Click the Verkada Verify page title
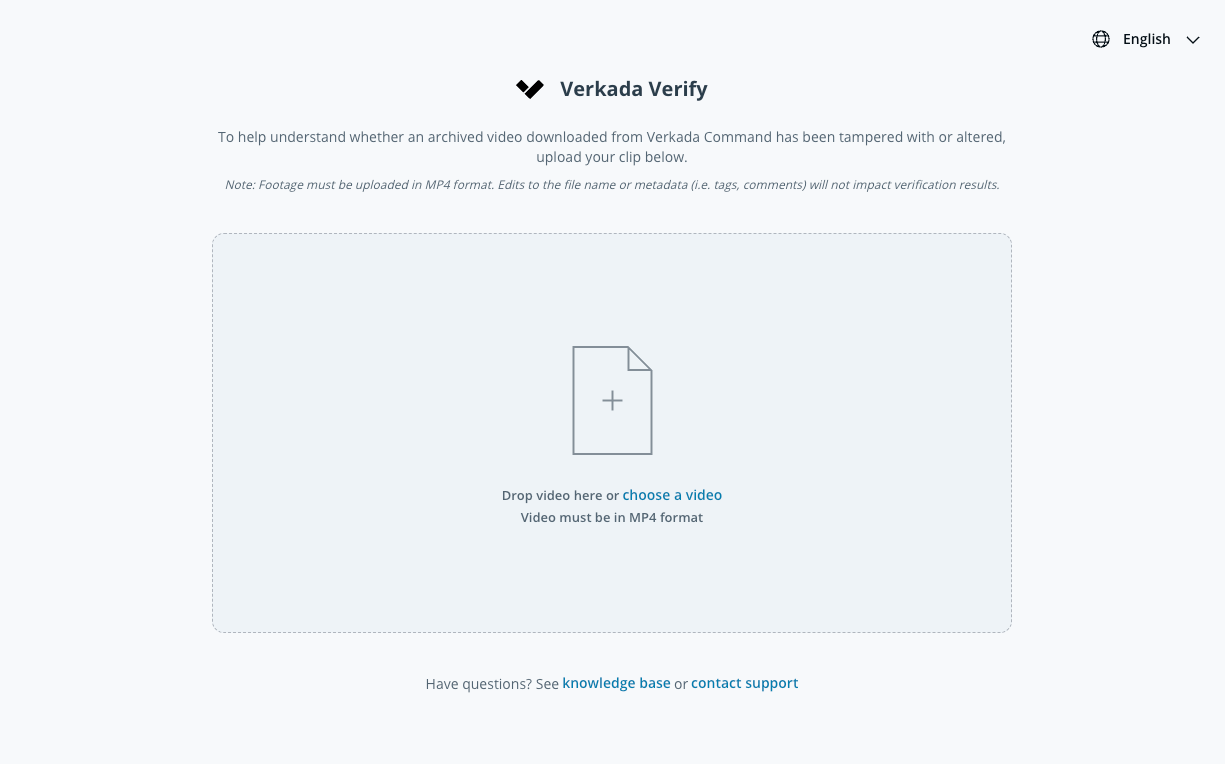This screenshot has height=764, width=1225. [633, 89]
